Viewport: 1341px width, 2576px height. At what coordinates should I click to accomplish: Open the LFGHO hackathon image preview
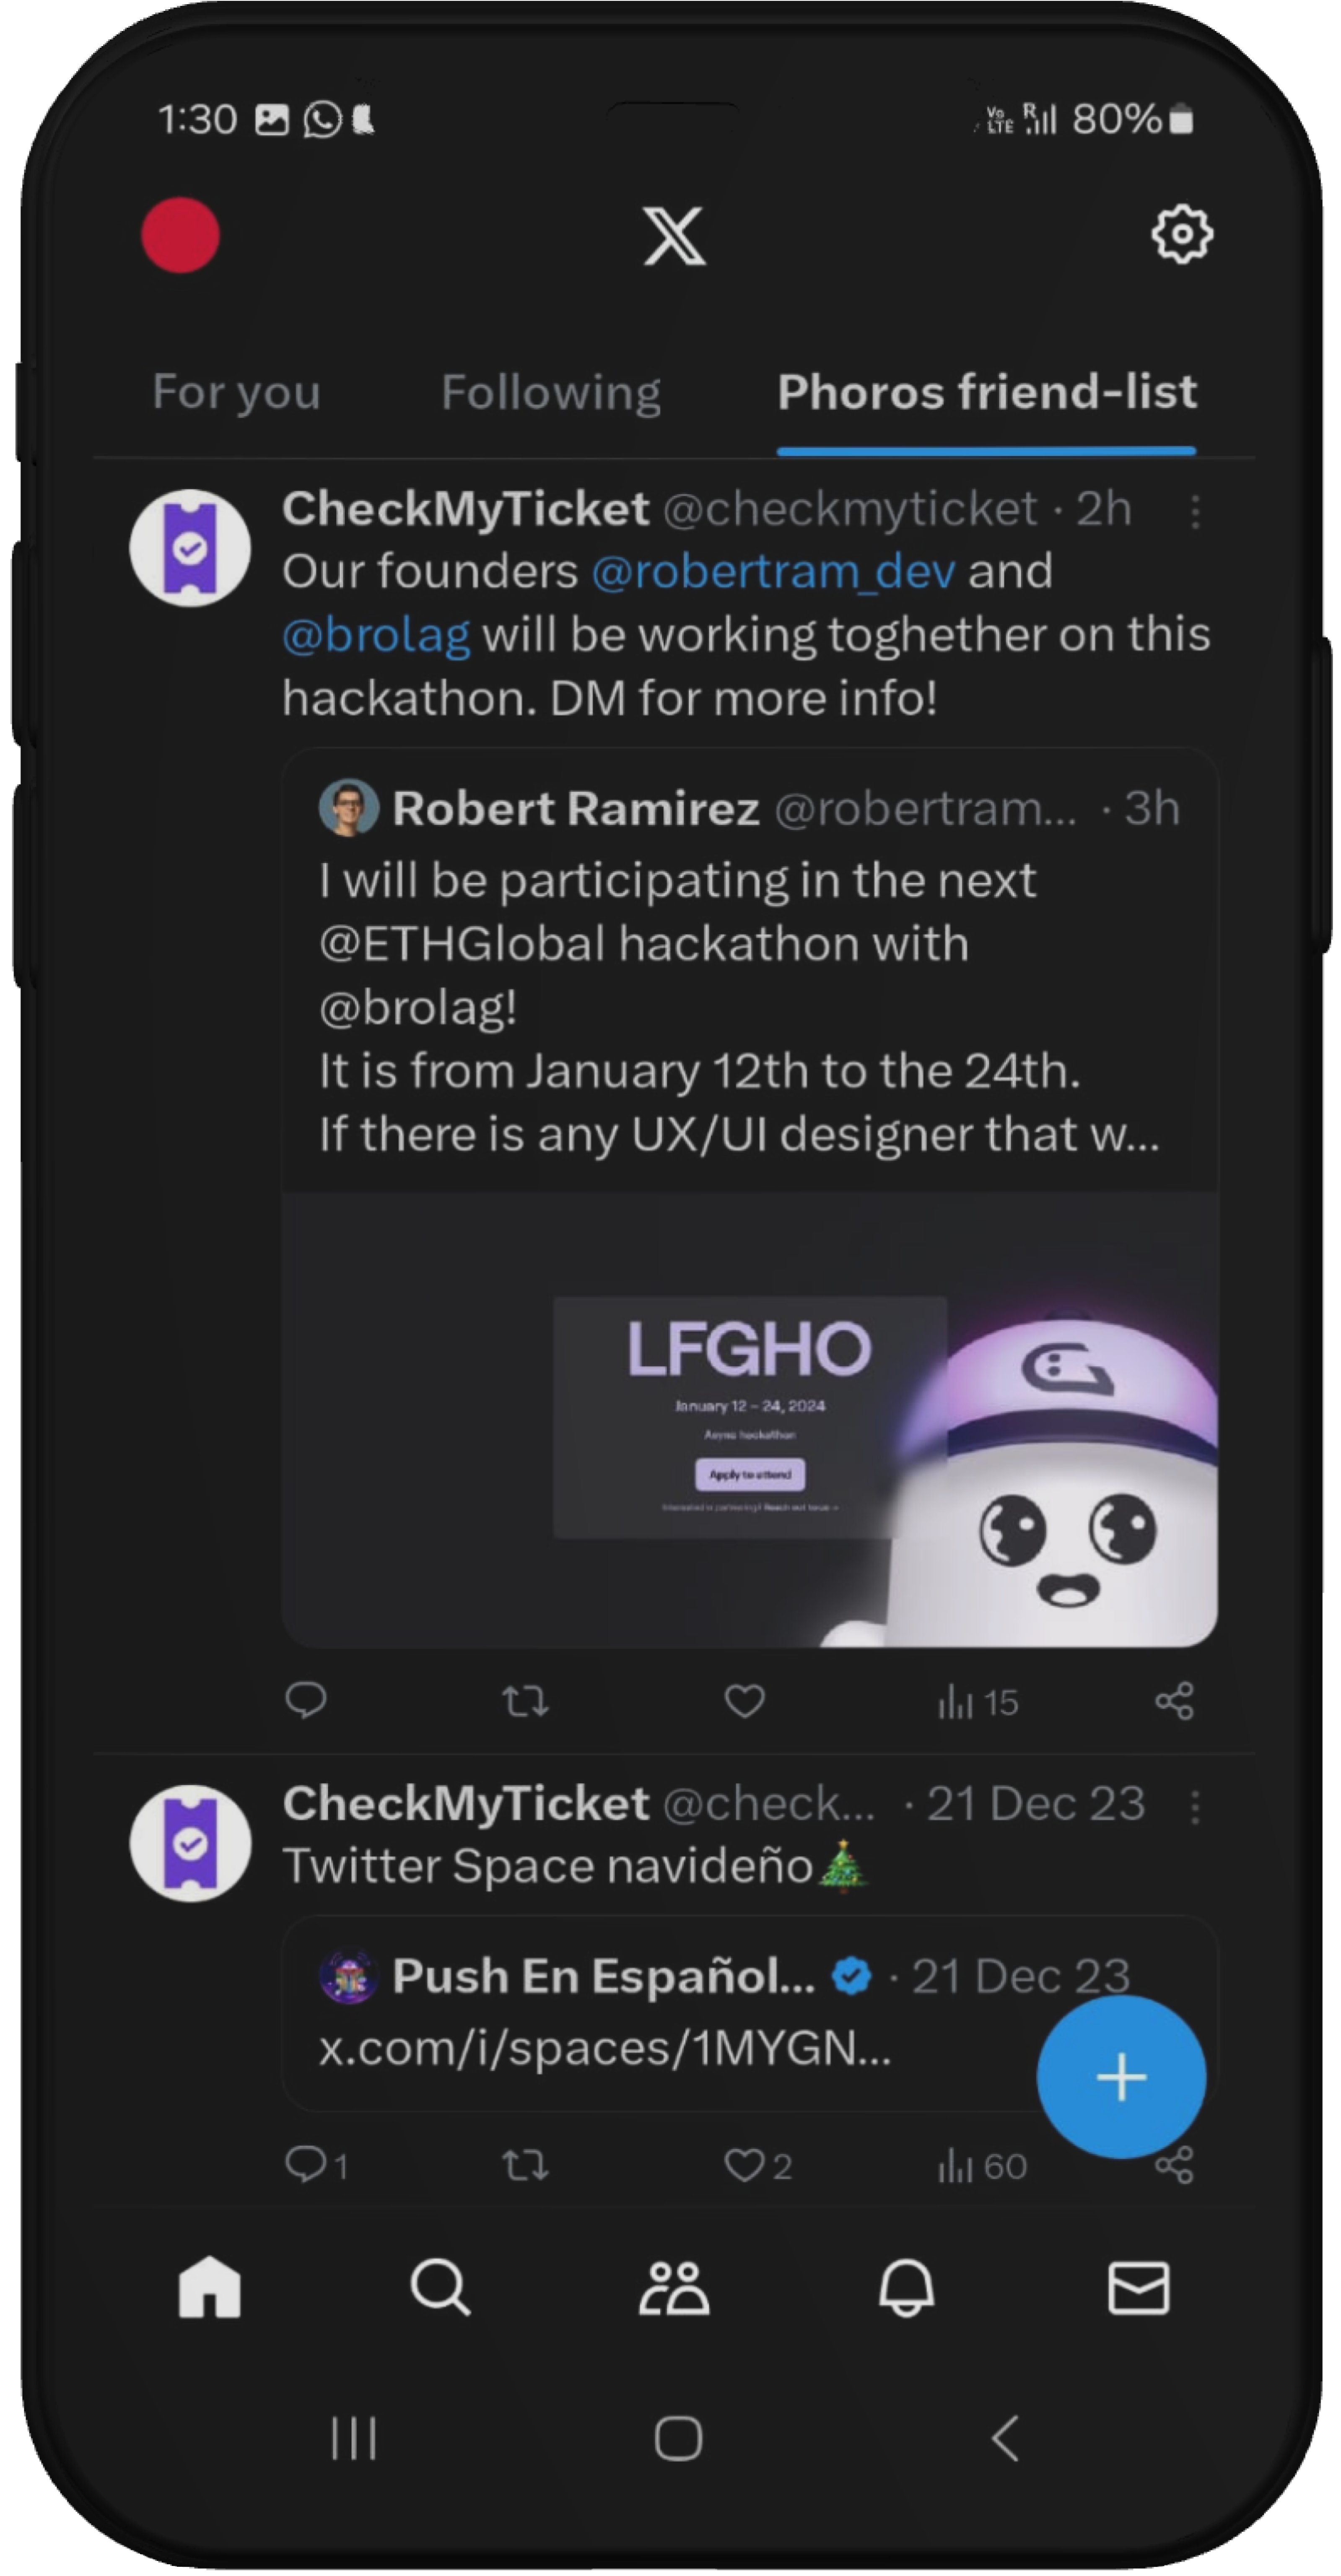[x=750, y=1418]
